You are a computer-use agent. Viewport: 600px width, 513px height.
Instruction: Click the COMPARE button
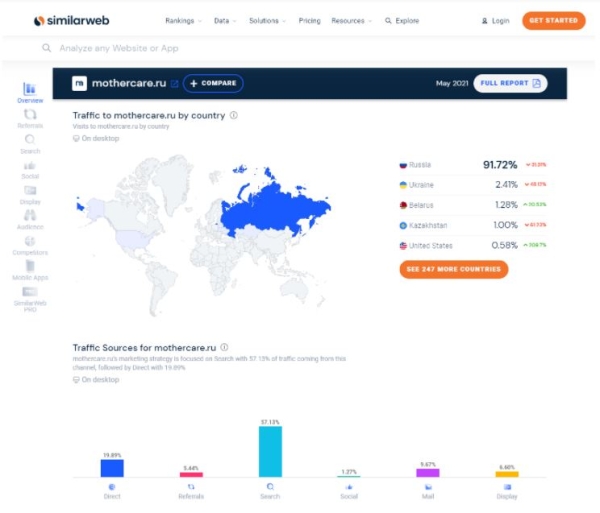[x=213, y=83]
